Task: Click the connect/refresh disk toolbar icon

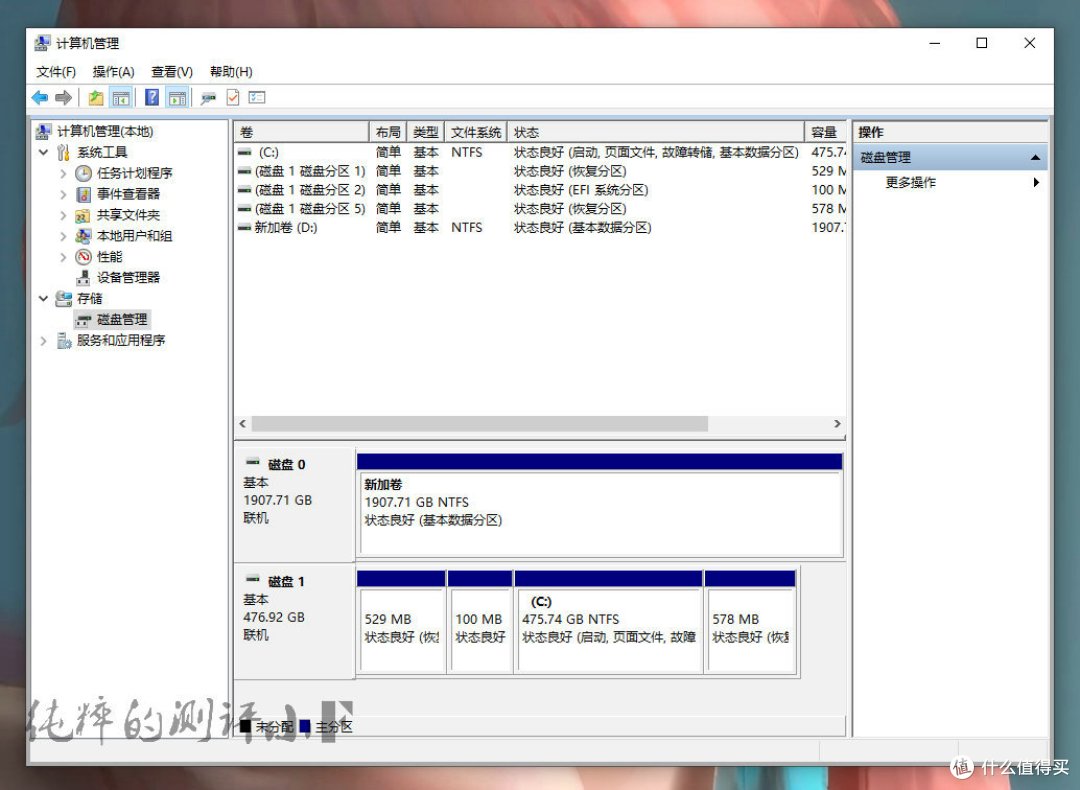Action: (208, 98)
